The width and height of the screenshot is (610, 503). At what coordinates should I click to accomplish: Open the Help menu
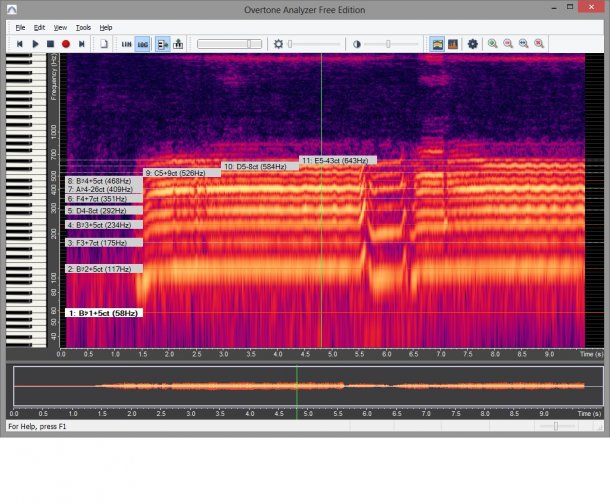click(106, 27)
